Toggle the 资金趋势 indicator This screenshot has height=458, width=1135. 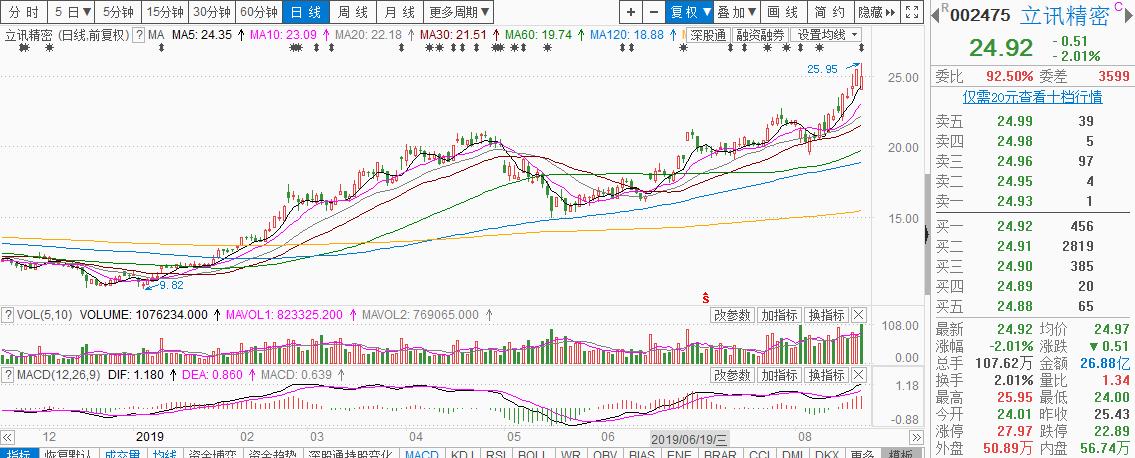[x=271, y=453]
